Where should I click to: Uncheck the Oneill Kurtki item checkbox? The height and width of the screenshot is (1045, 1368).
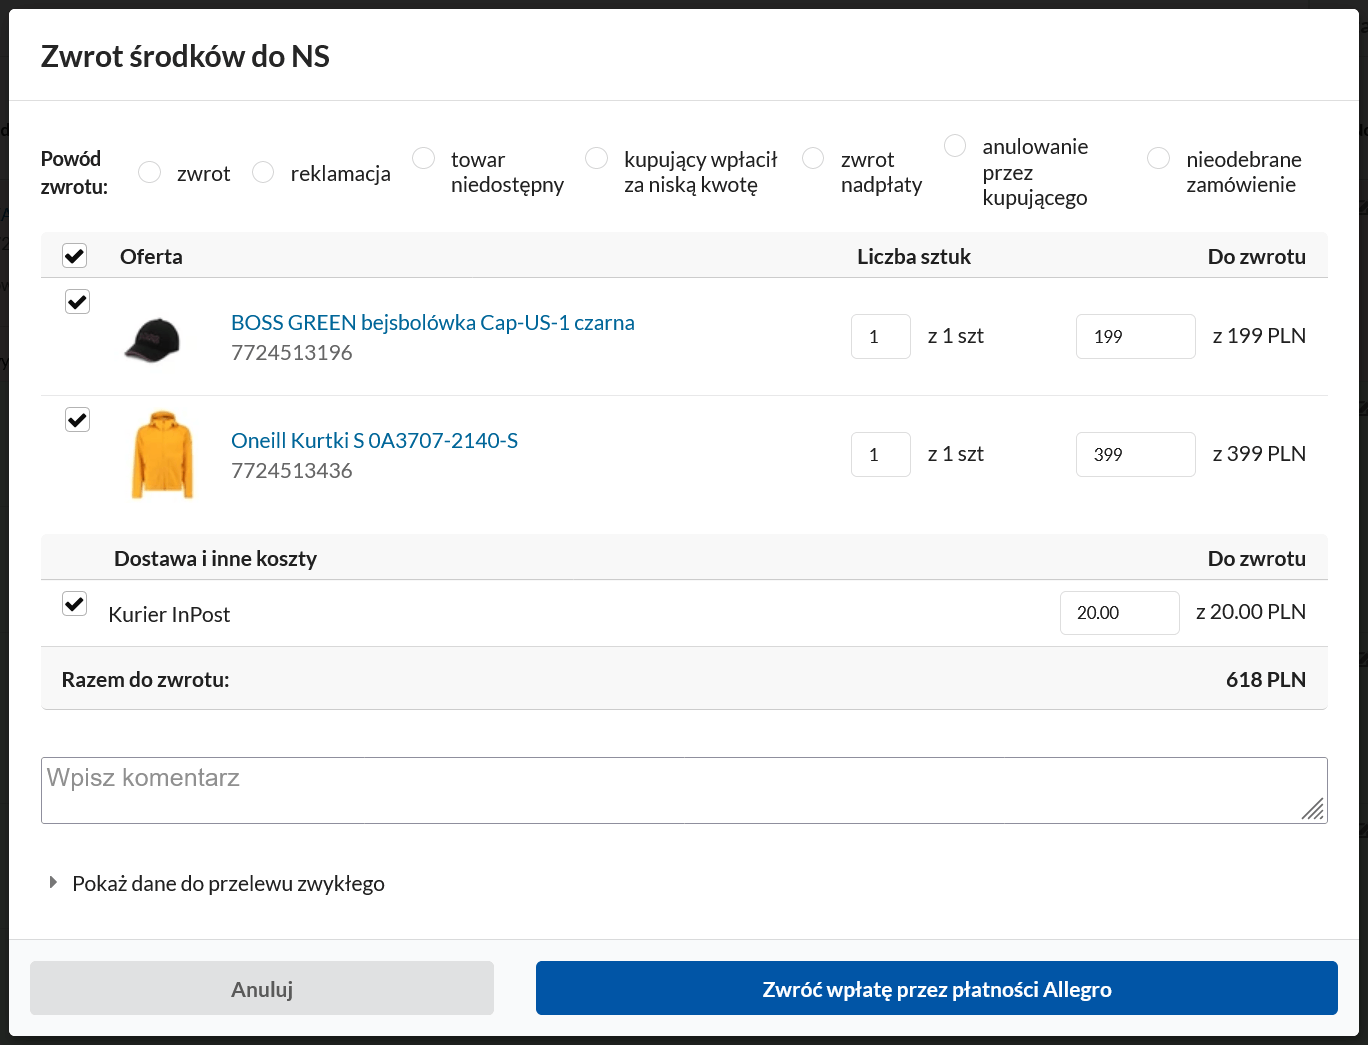click(x=77, y=419)
